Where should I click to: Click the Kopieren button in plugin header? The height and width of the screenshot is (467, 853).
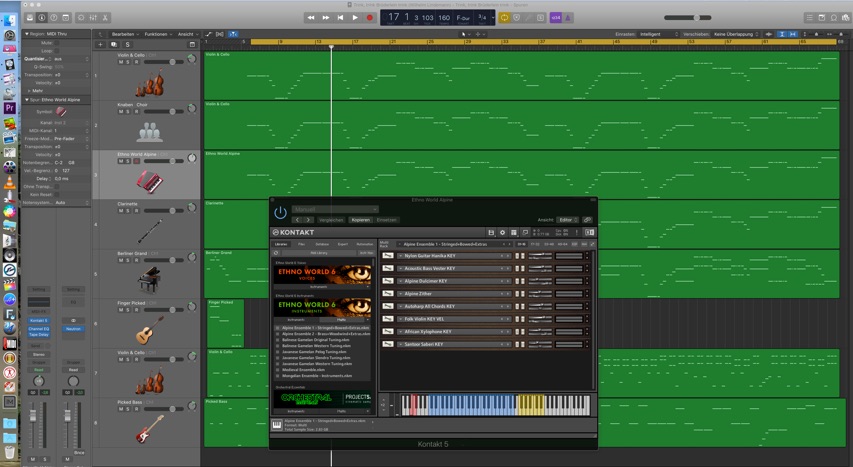(x=360, y=220)
